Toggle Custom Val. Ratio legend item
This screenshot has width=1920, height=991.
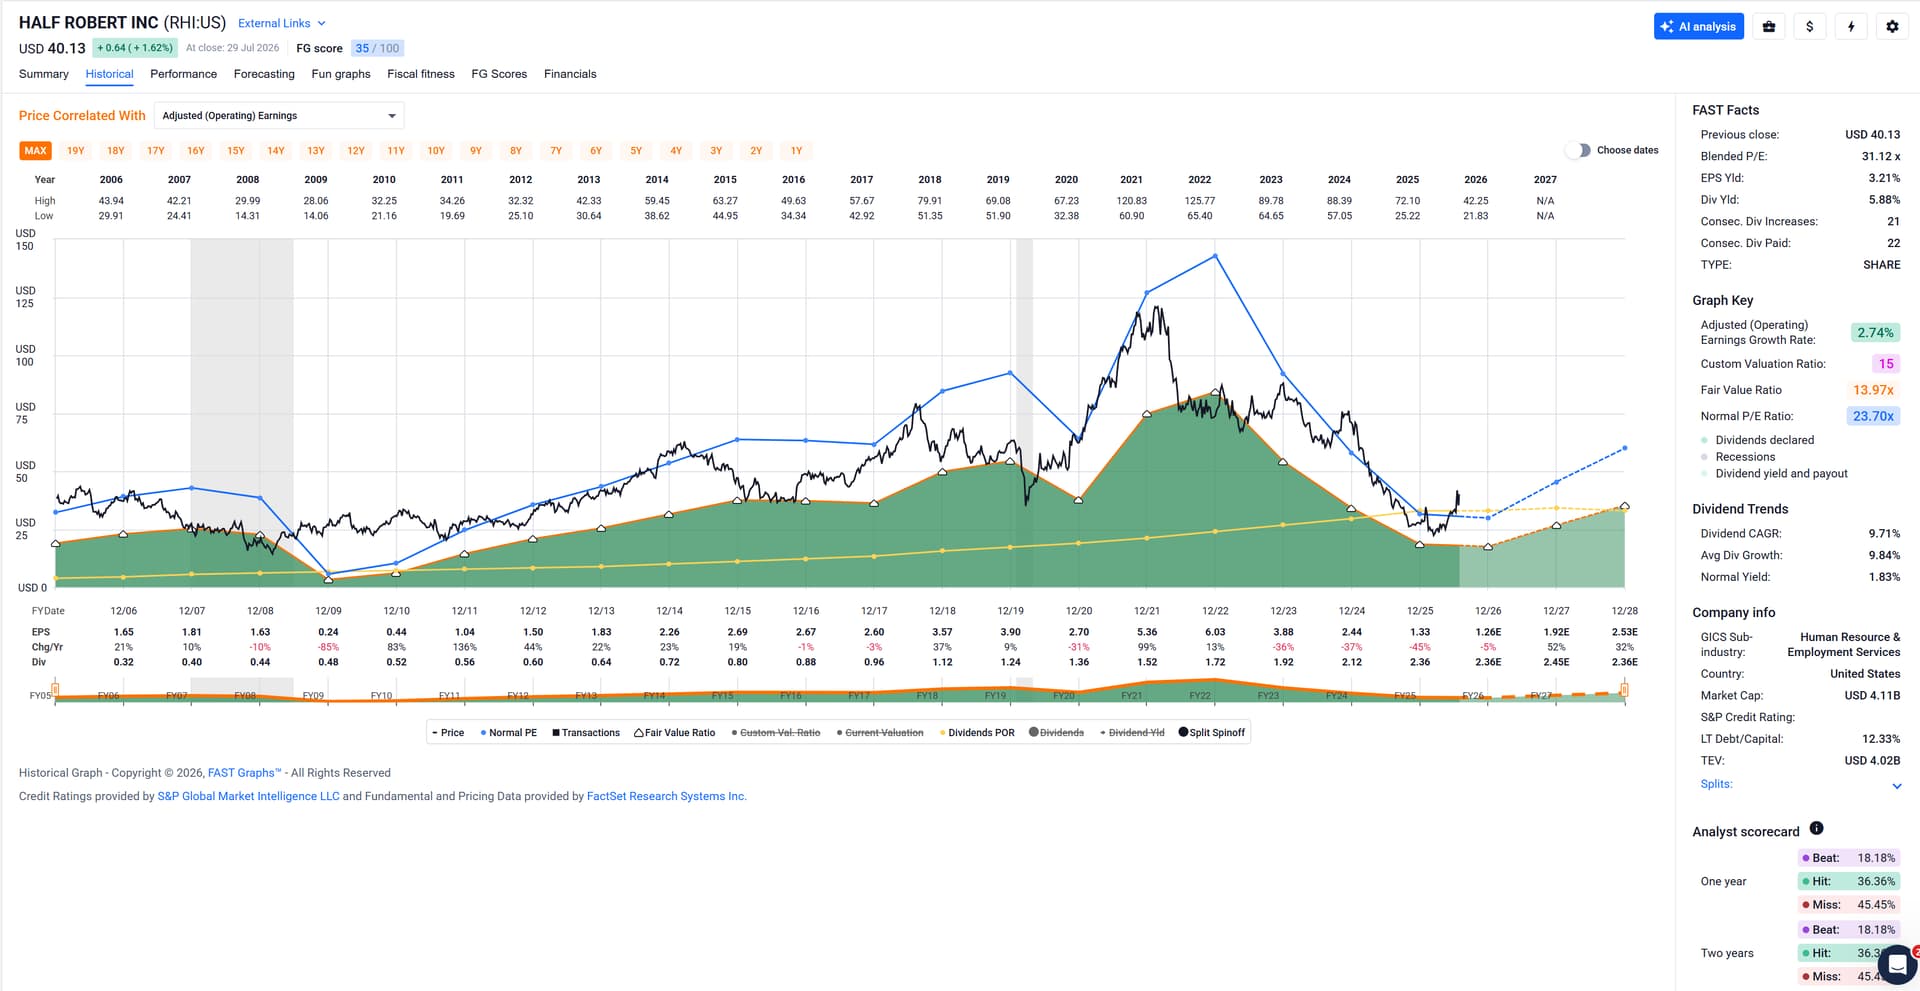click(776, 733)
